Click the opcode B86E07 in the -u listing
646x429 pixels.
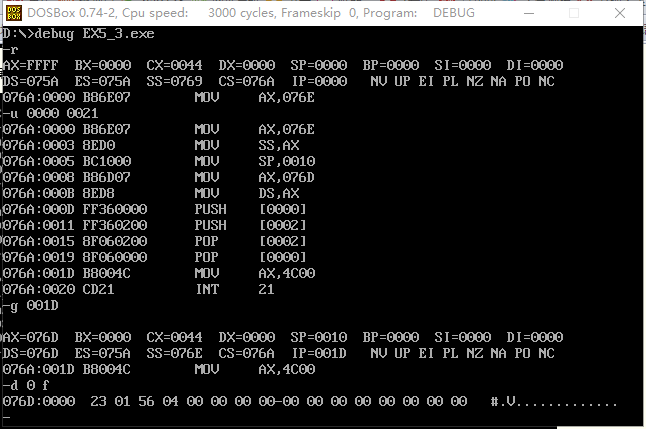tap(106, 129)
